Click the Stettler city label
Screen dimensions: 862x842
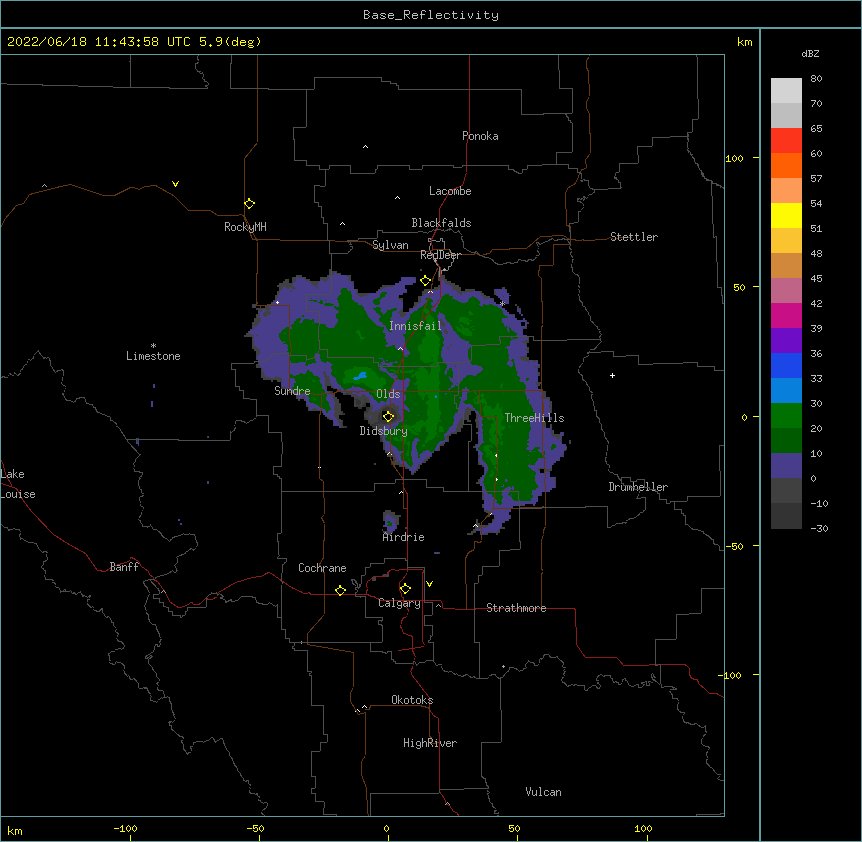pyautogui.click(x=634, y=237)
